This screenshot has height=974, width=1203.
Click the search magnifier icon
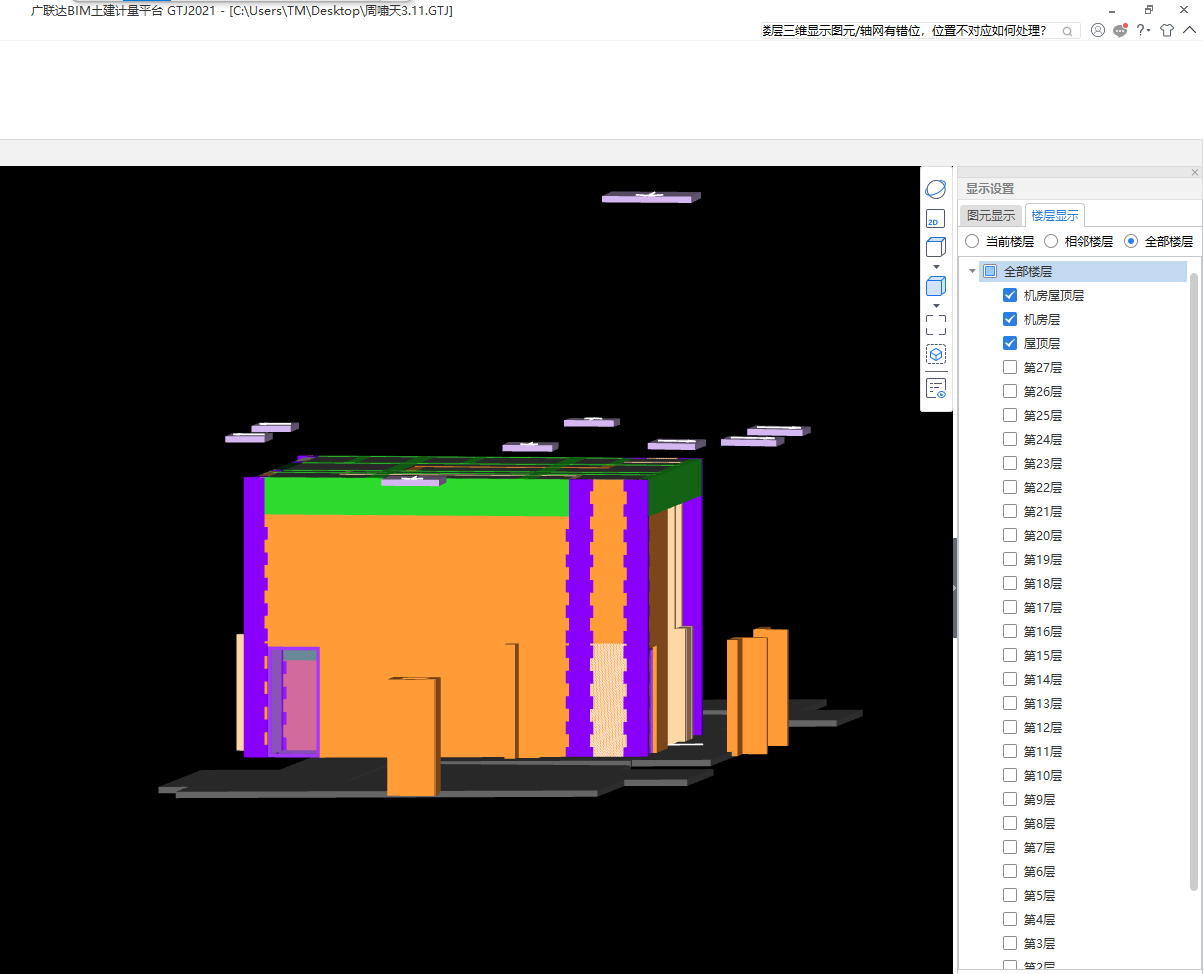1068,32
